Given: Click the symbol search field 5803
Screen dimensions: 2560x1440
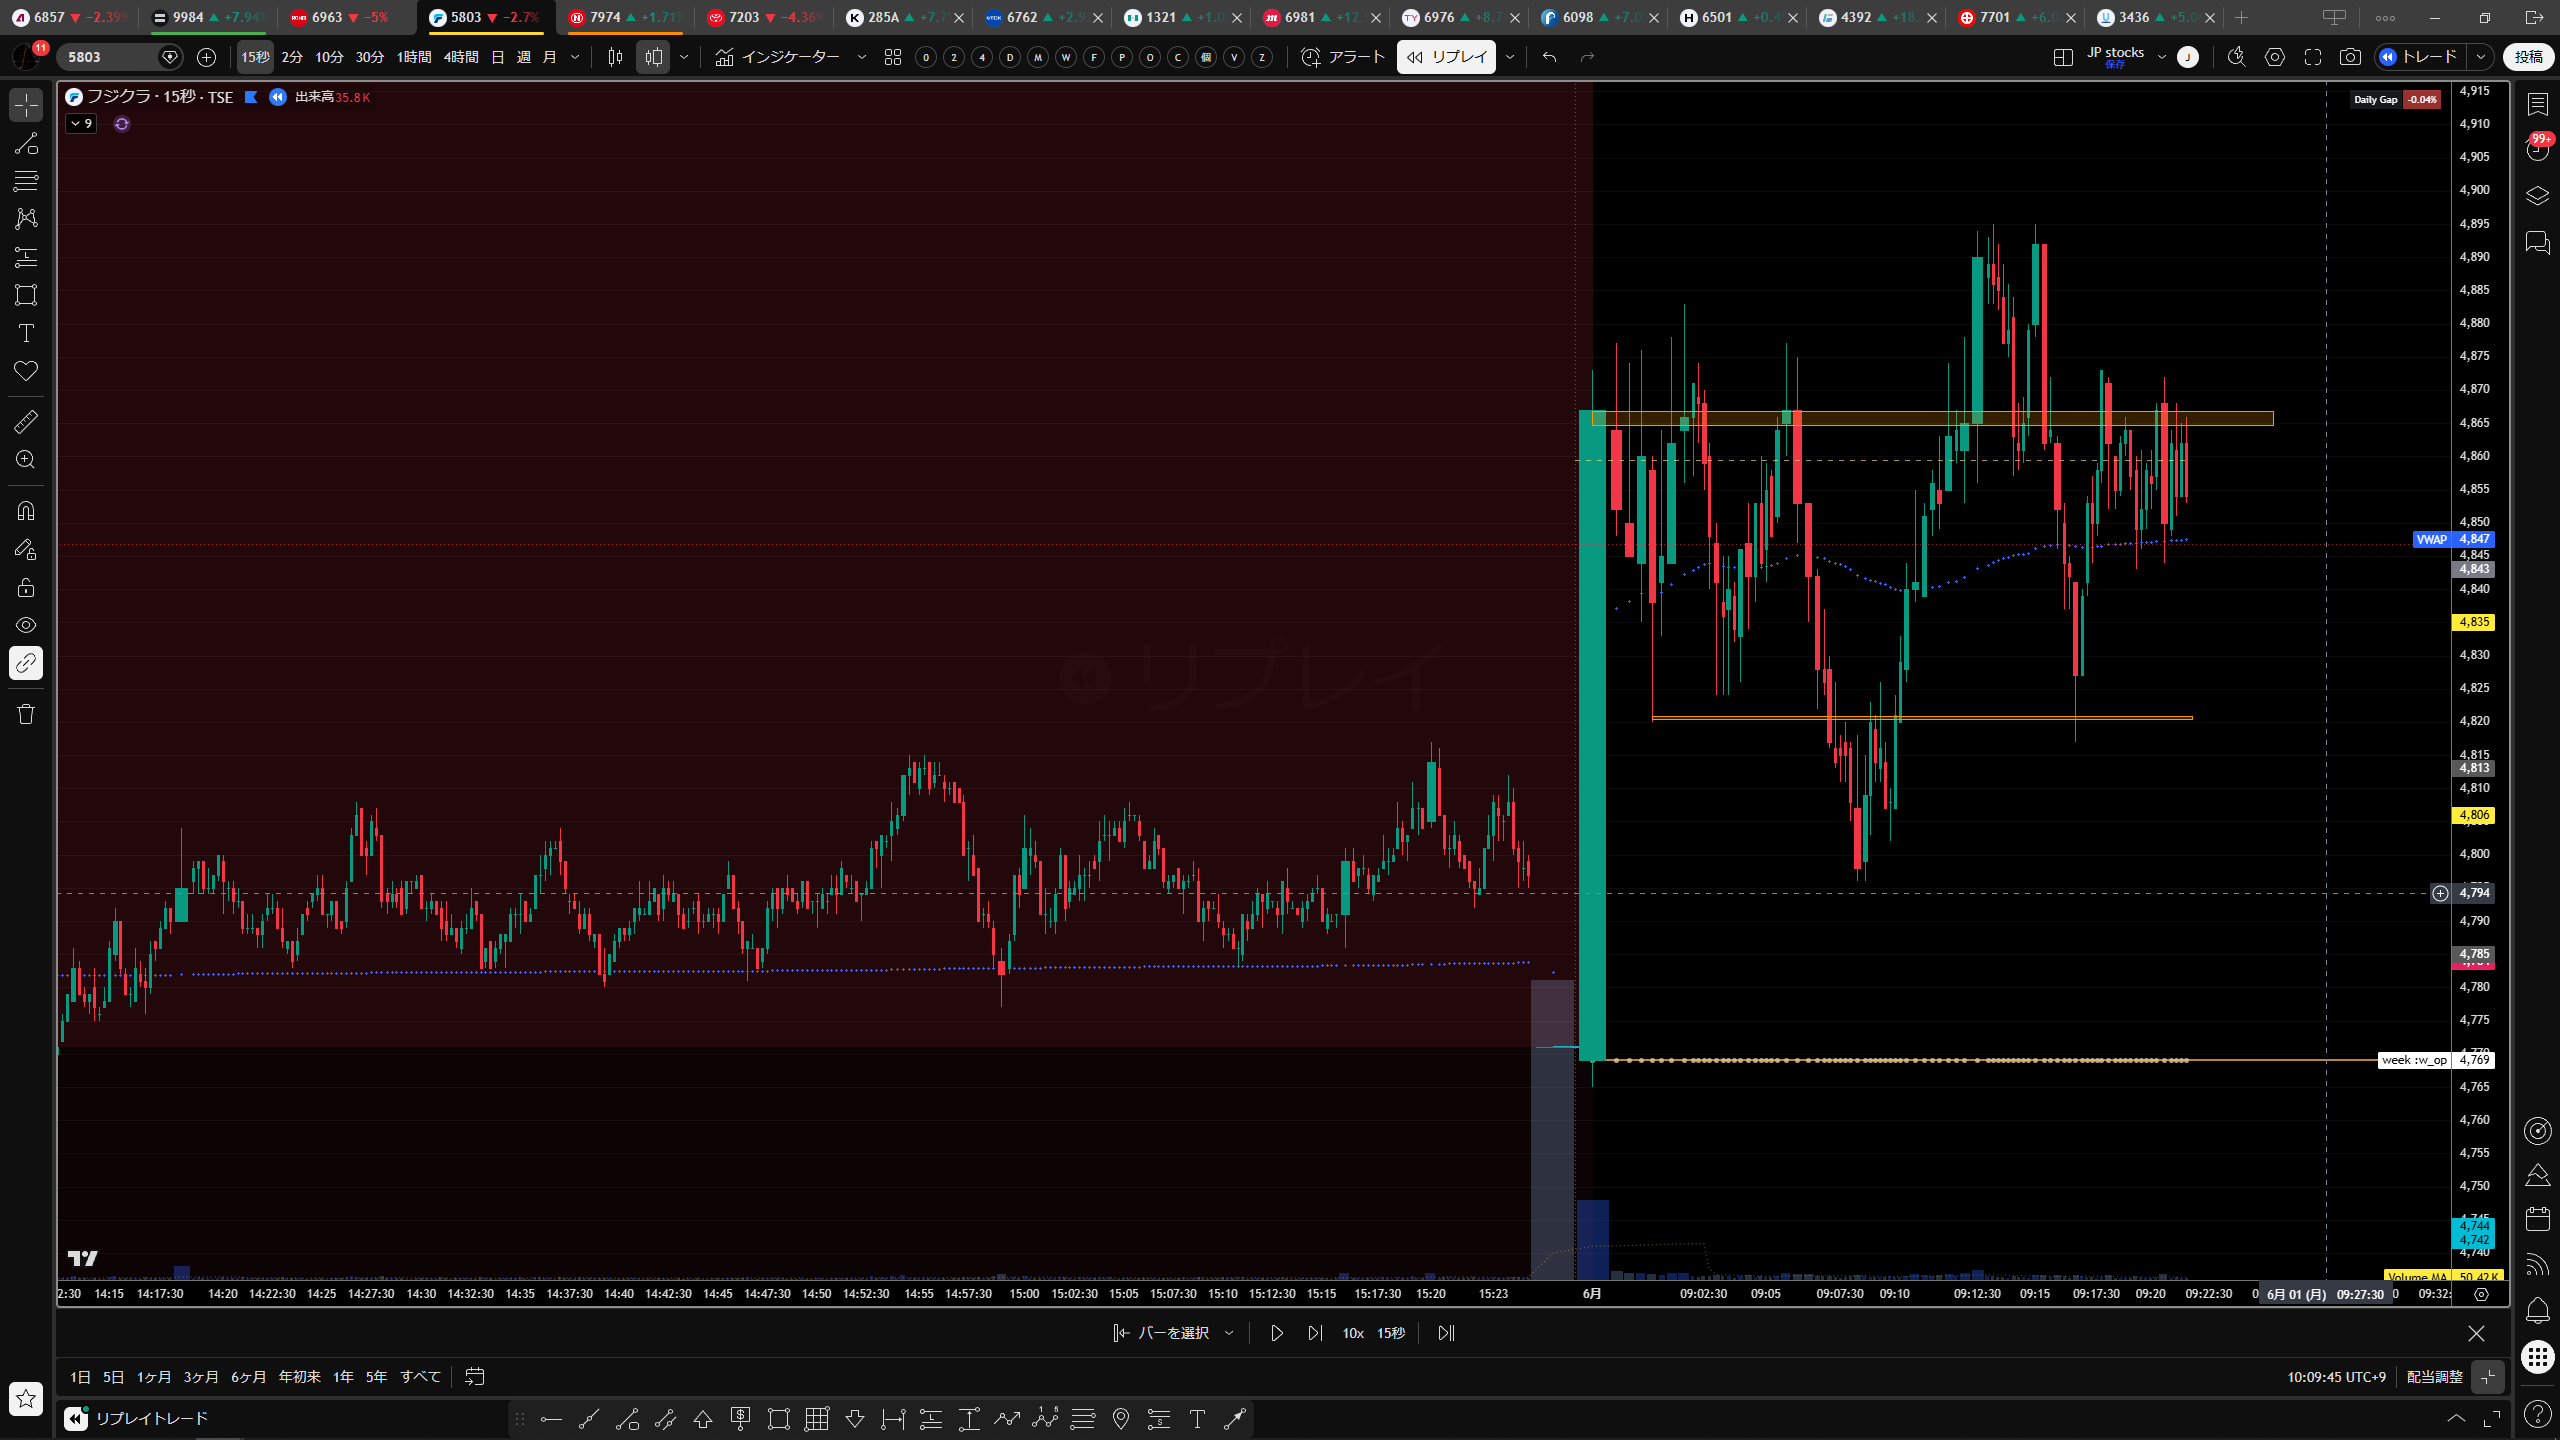Looking at the screenshot, I should tap(108, 57).
